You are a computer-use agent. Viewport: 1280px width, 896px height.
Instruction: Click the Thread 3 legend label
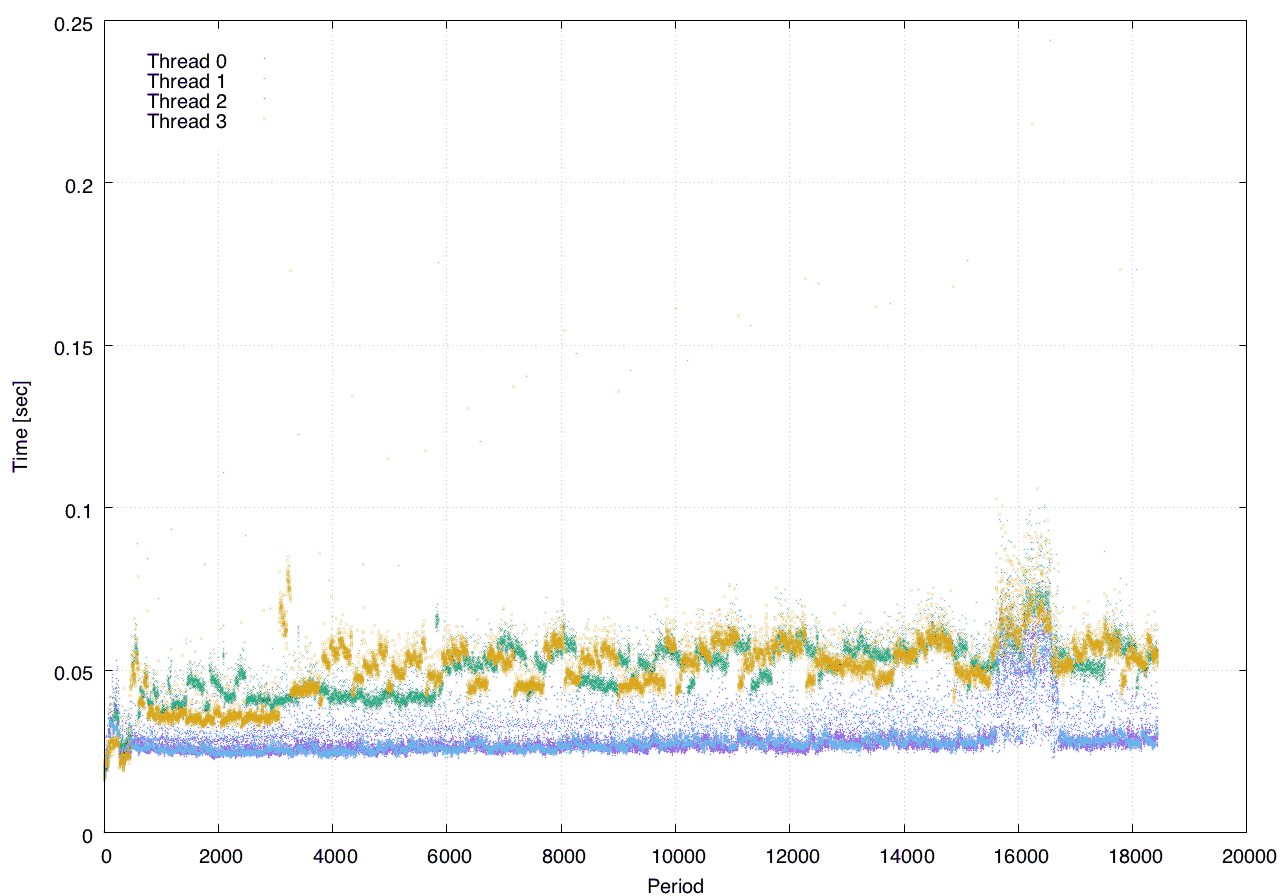coord(186,122)
